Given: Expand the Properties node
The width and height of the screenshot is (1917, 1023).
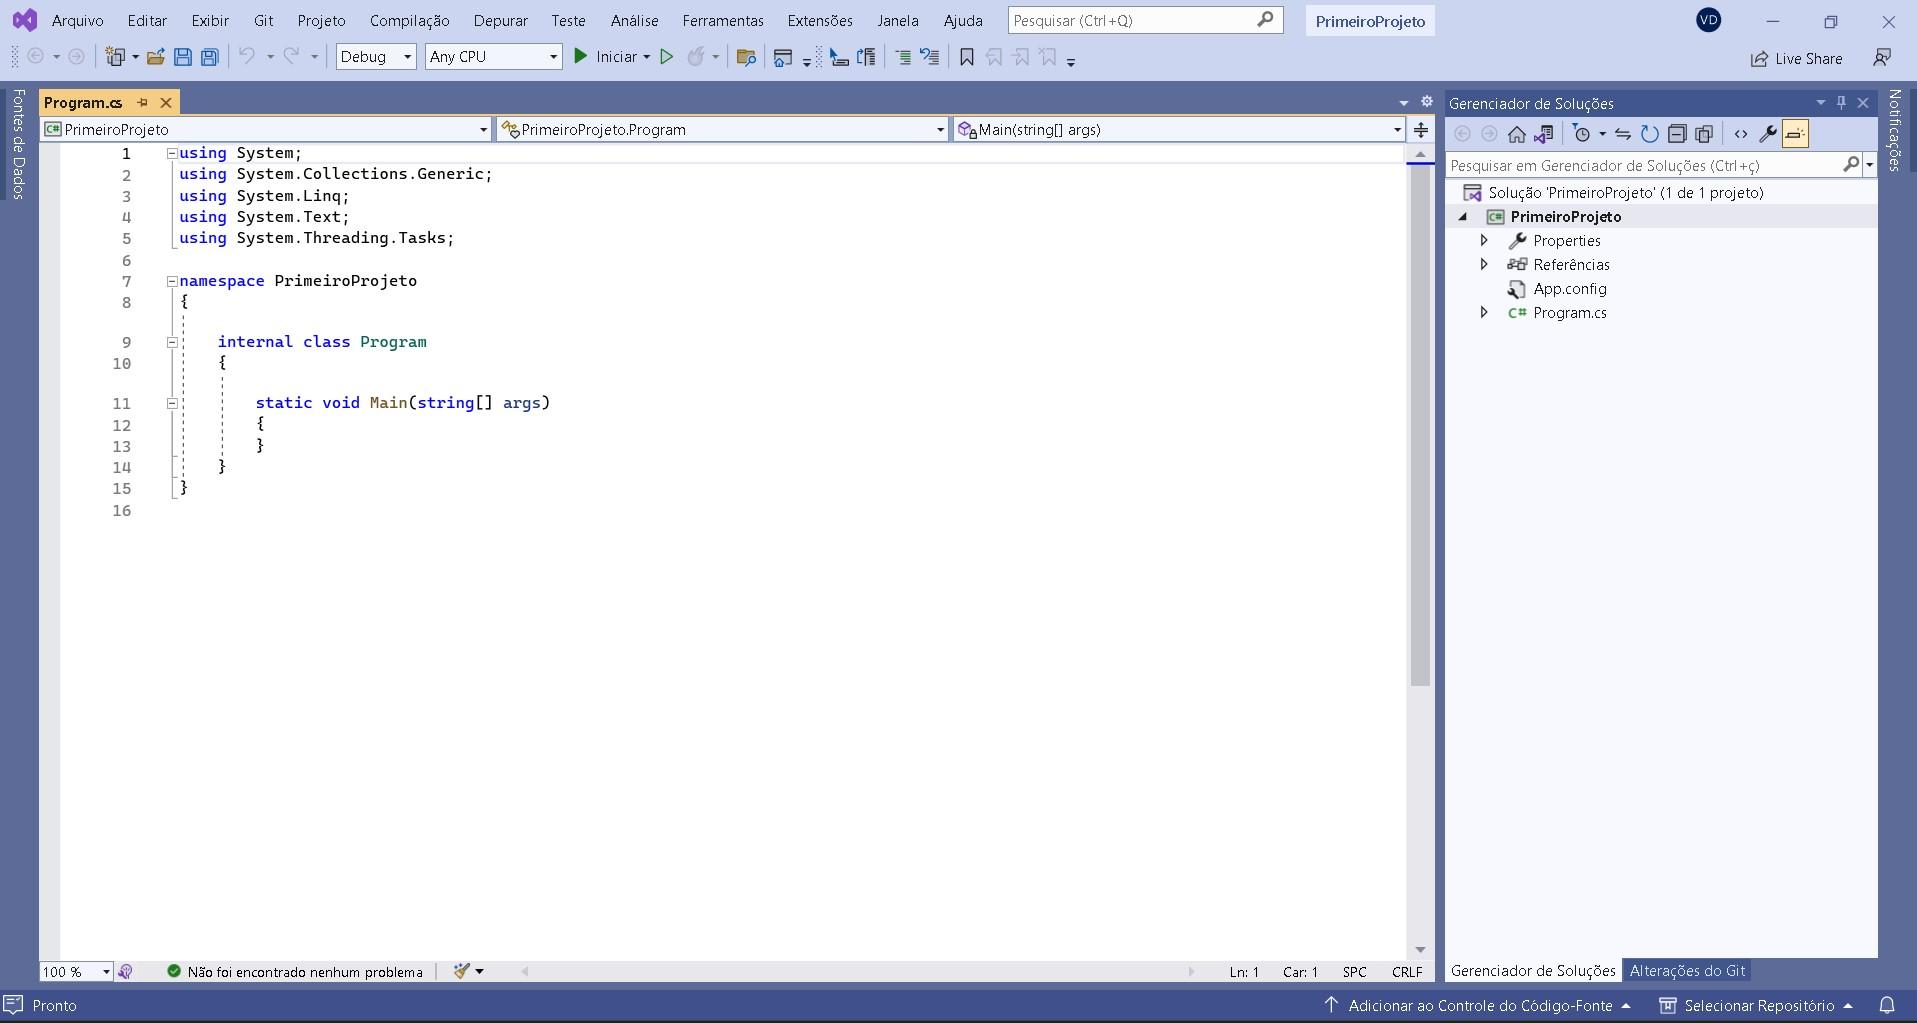Looking at the screenshot, I should tap(1484, 240).
